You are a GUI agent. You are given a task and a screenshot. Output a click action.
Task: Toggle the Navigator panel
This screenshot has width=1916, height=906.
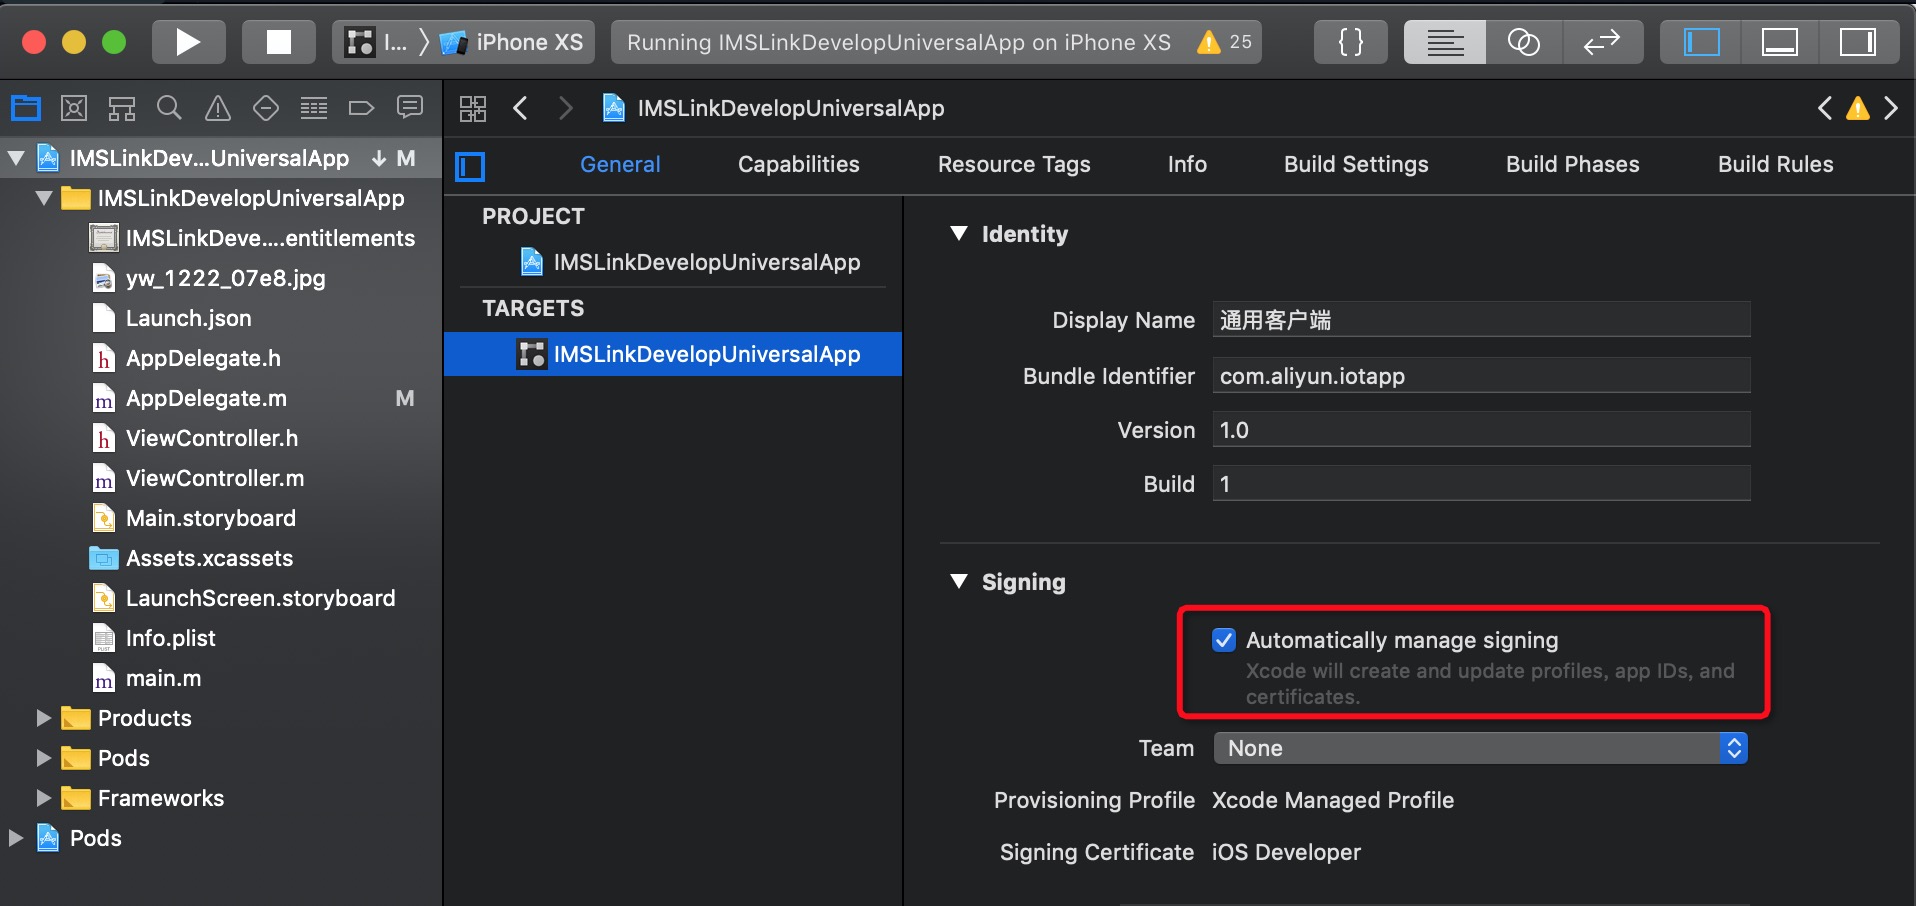[1701, 42]
